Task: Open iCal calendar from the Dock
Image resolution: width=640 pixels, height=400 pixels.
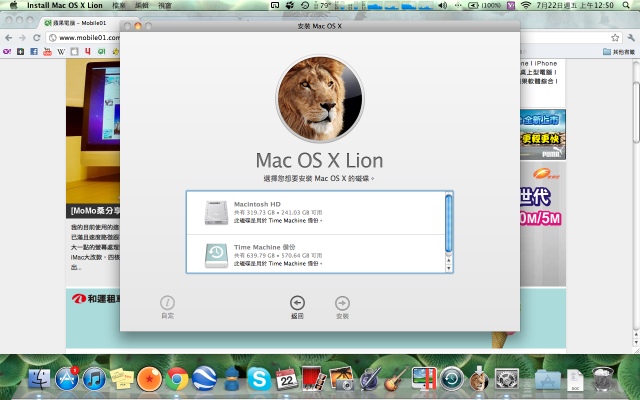Action: 287,379
